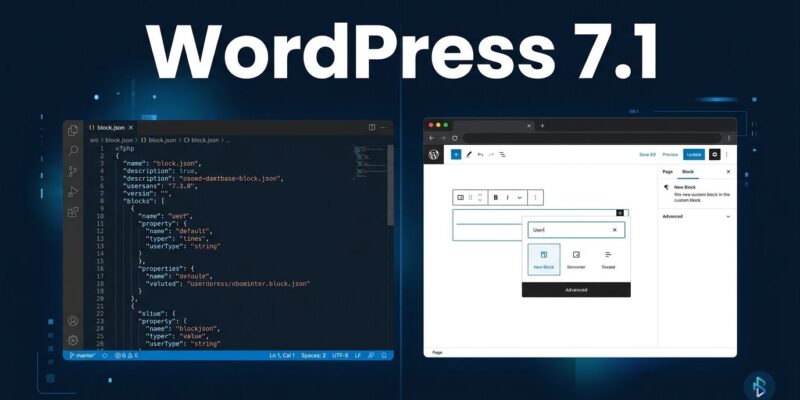800x400 pixels.
Task: Reload the page in the browser
Action: click(455, 138)
